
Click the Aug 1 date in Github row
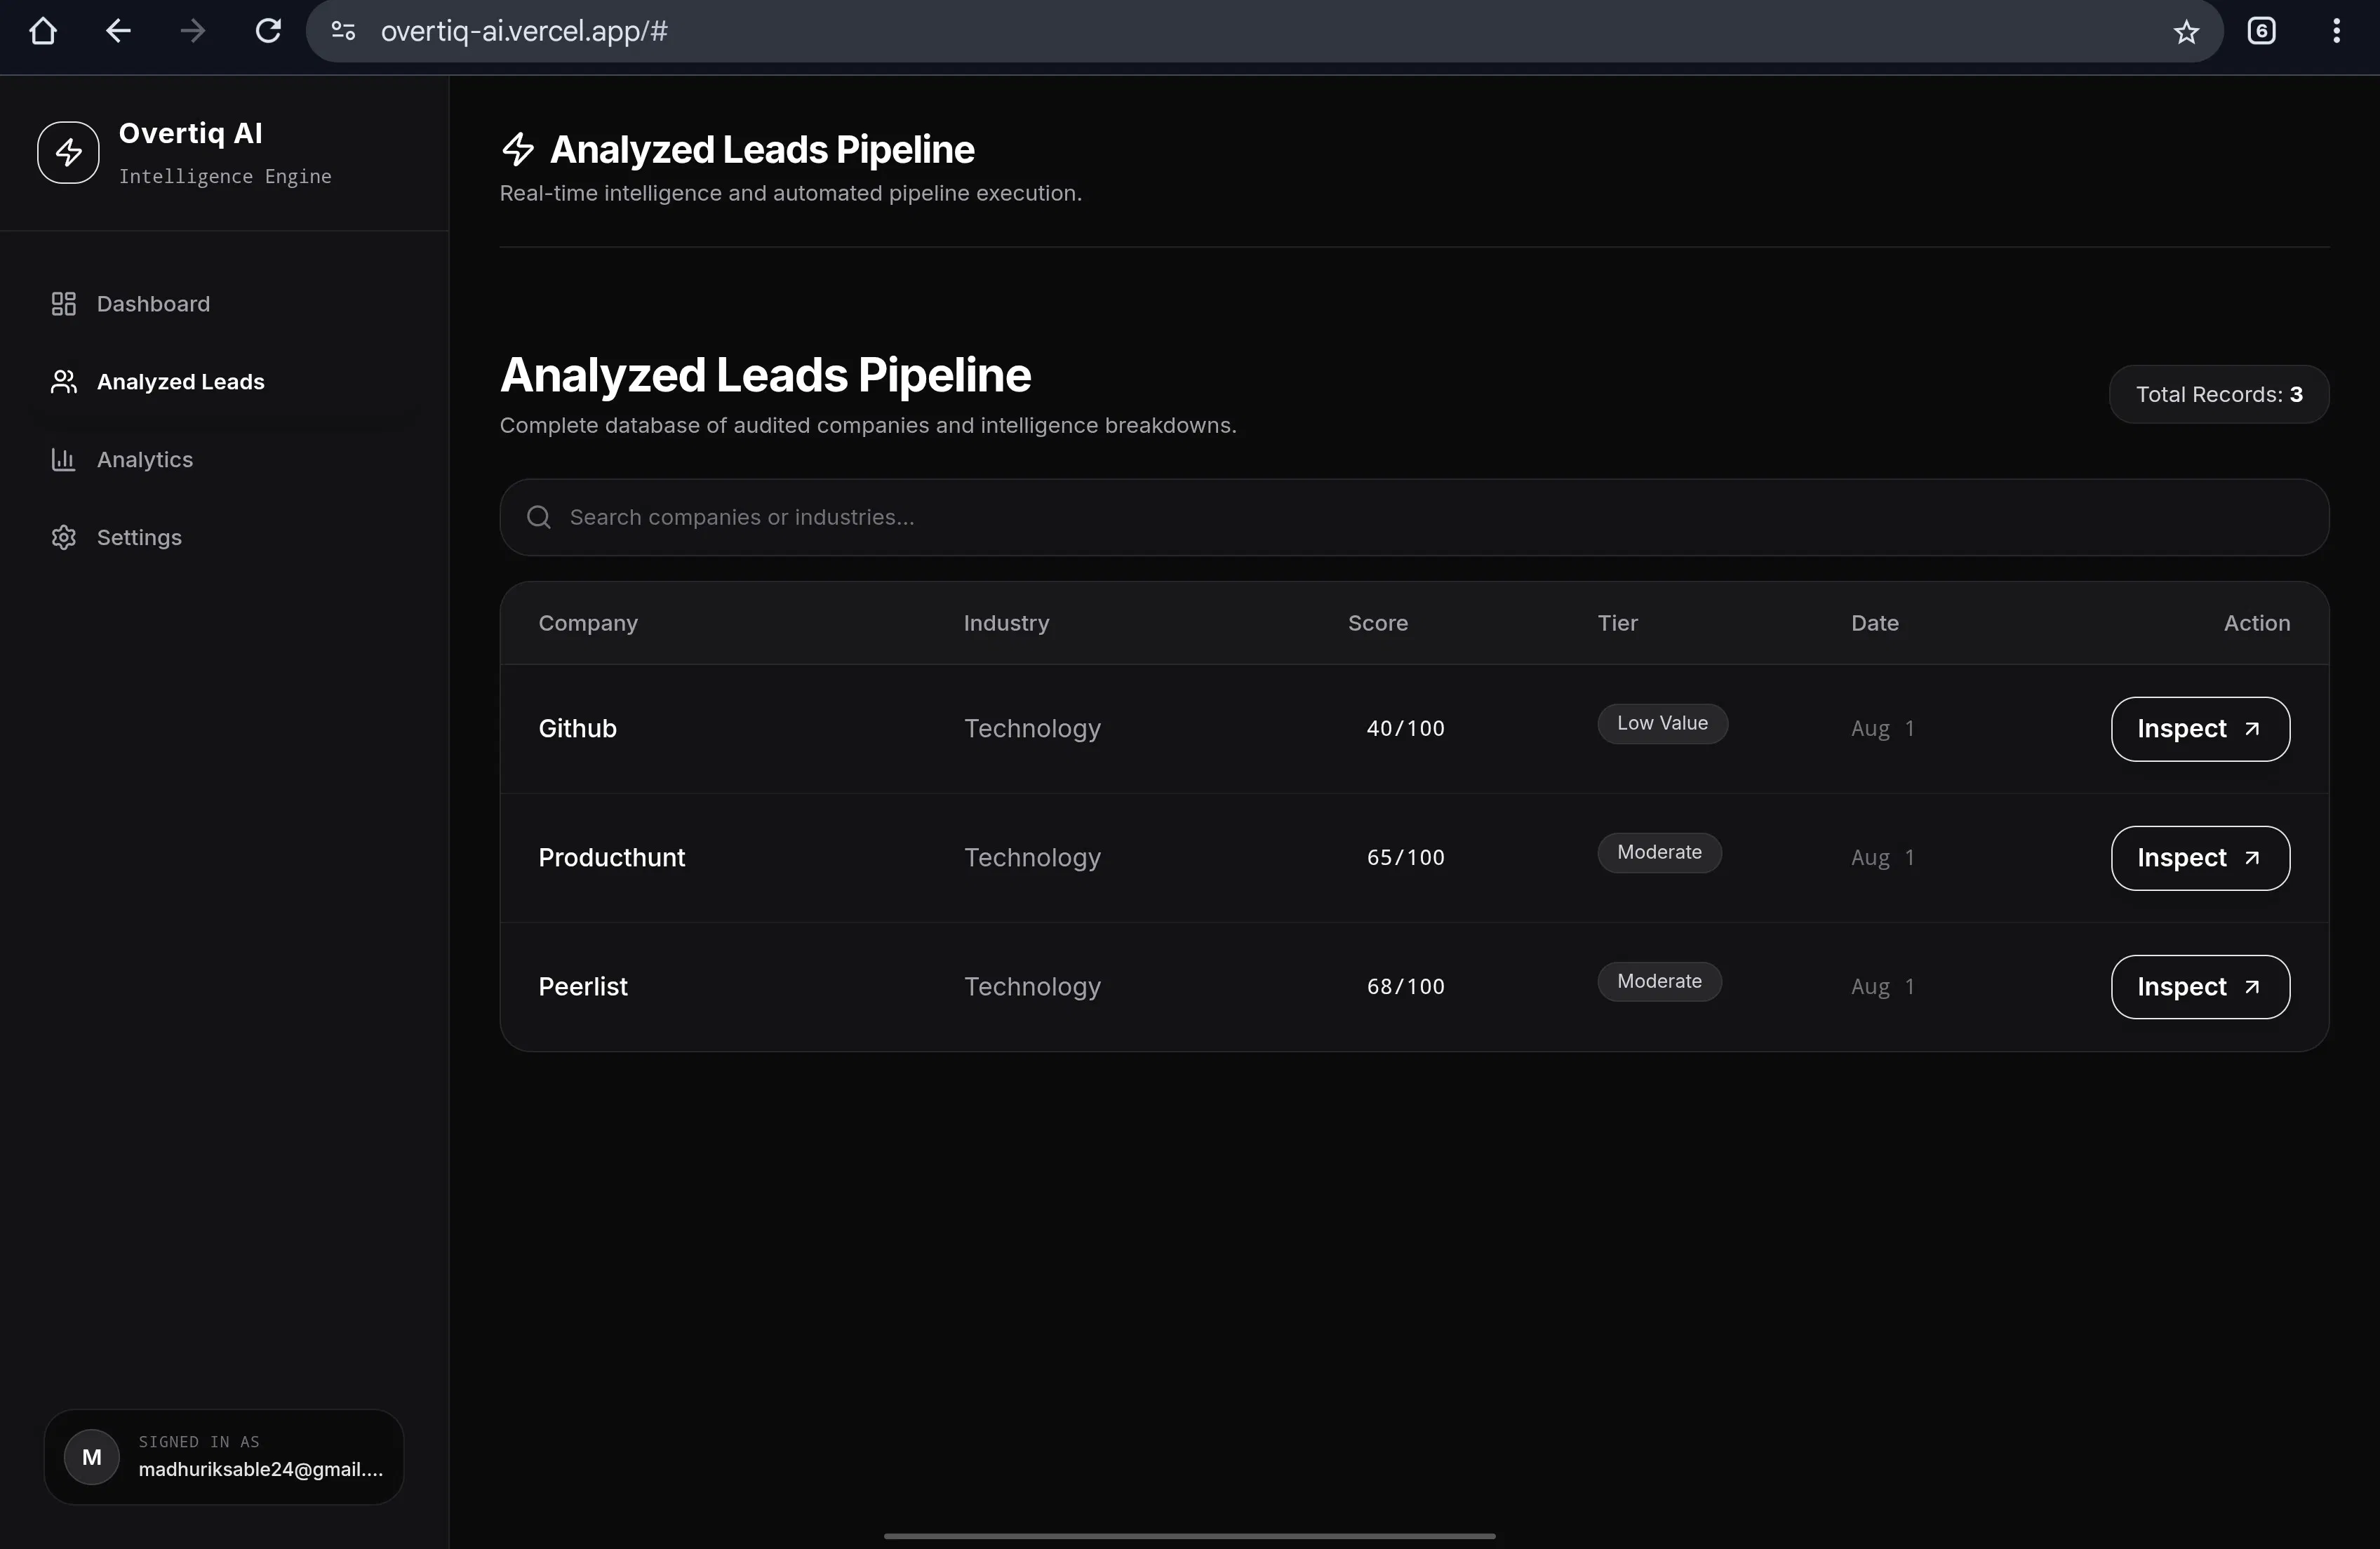point(1882,729)
